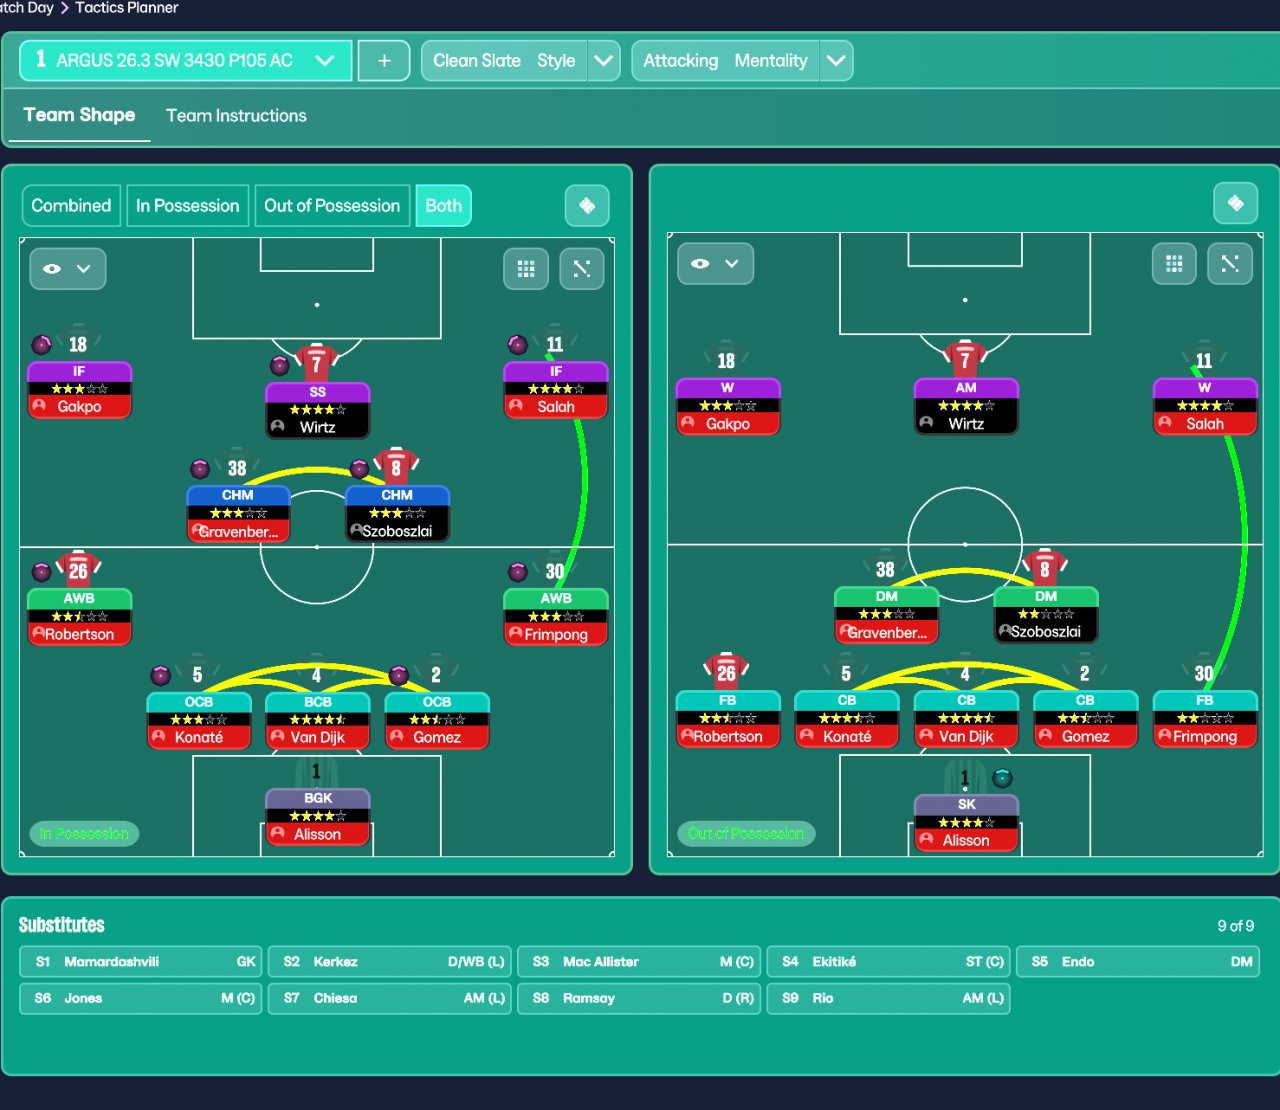Select substitute S2 Kerkez
The height and width of the screenshot is (1110, 1280).
tap(390, 961)
